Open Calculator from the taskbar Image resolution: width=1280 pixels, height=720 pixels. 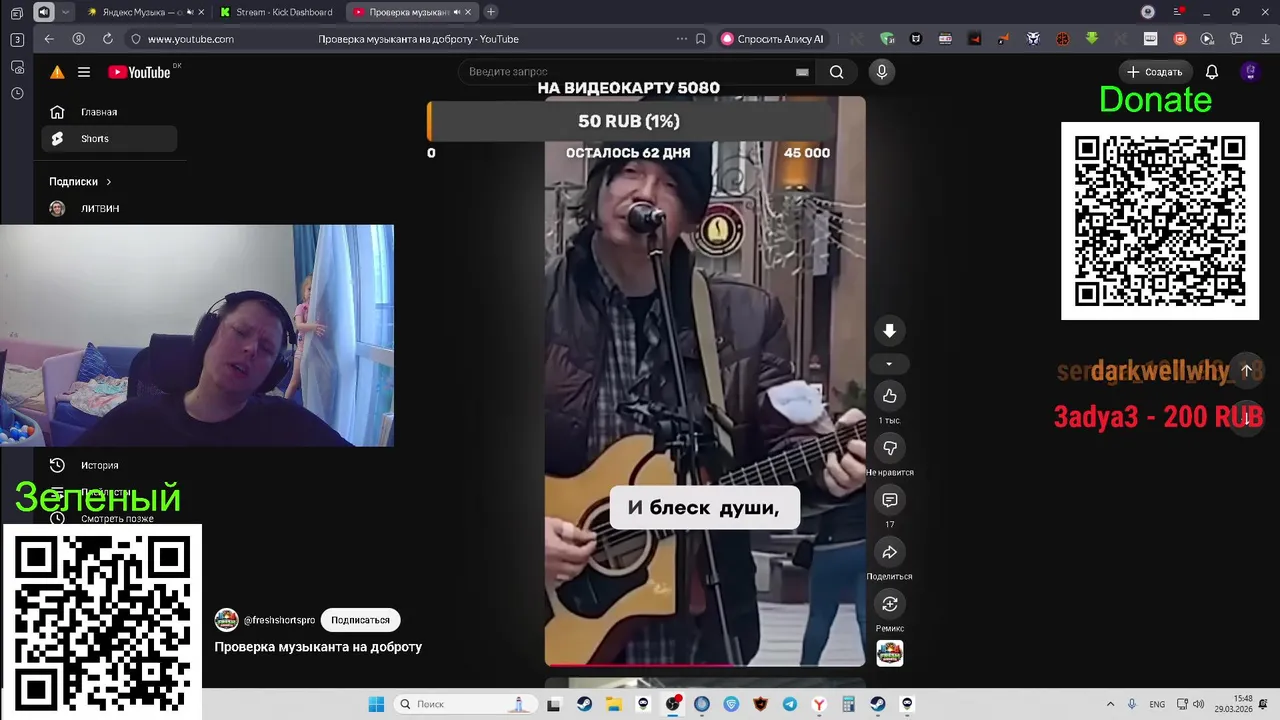848,704
